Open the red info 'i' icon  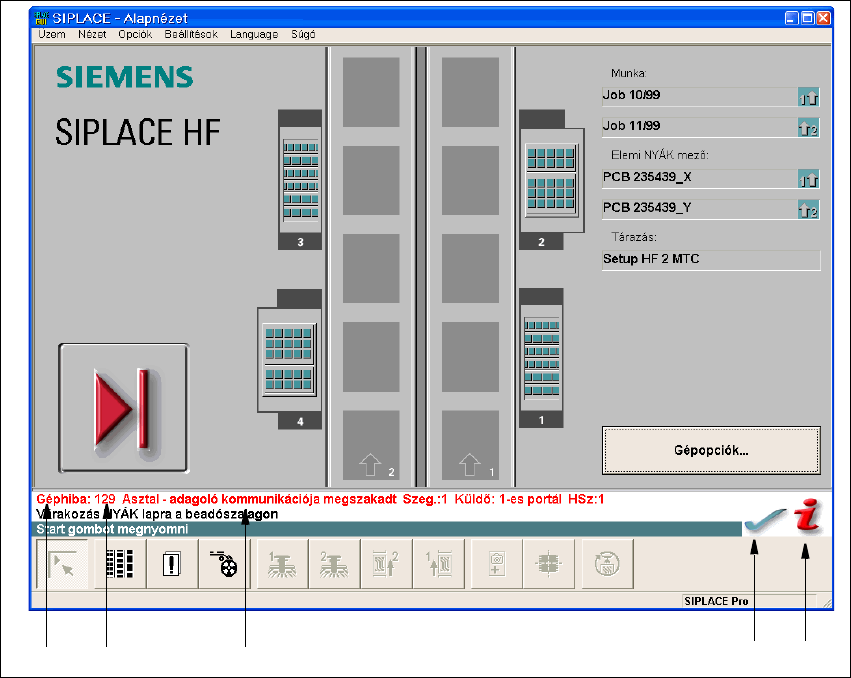point(807,518)
